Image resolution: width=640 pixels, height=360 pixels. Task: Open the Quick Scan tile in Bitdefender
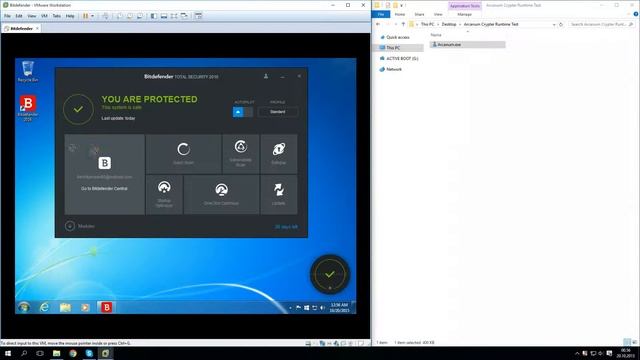click(x=183, y=154)
